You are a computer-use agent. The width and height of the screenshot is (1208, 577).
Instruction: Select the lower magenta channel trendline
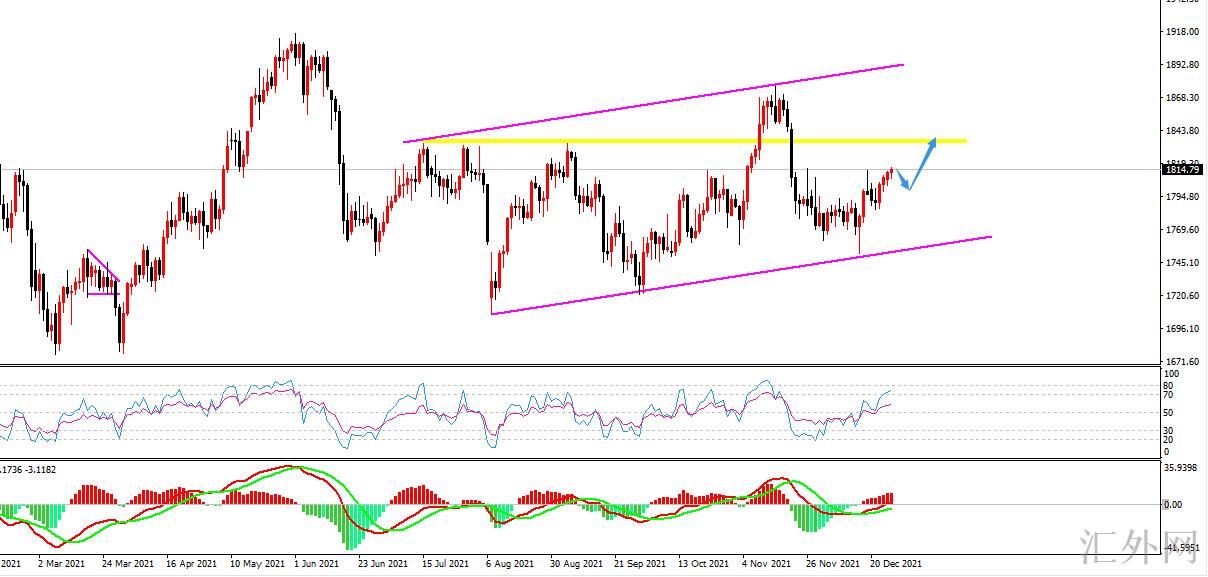(x=740, y=275)
